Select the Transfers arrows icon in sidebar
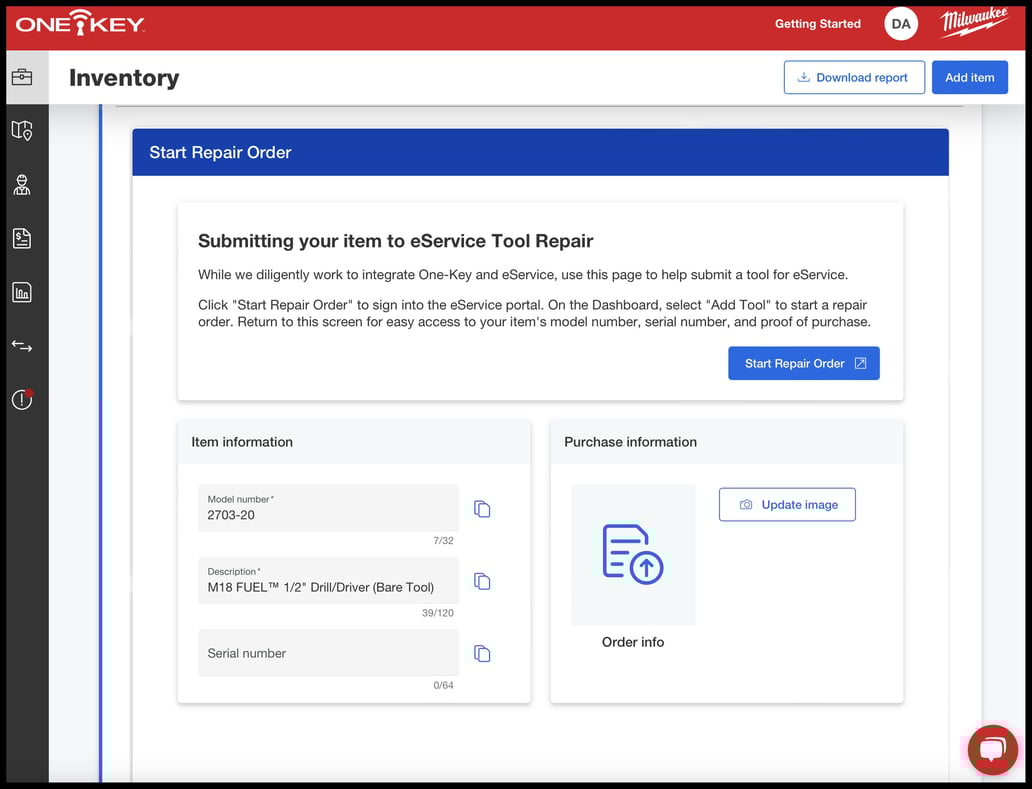 coord(21,346)
